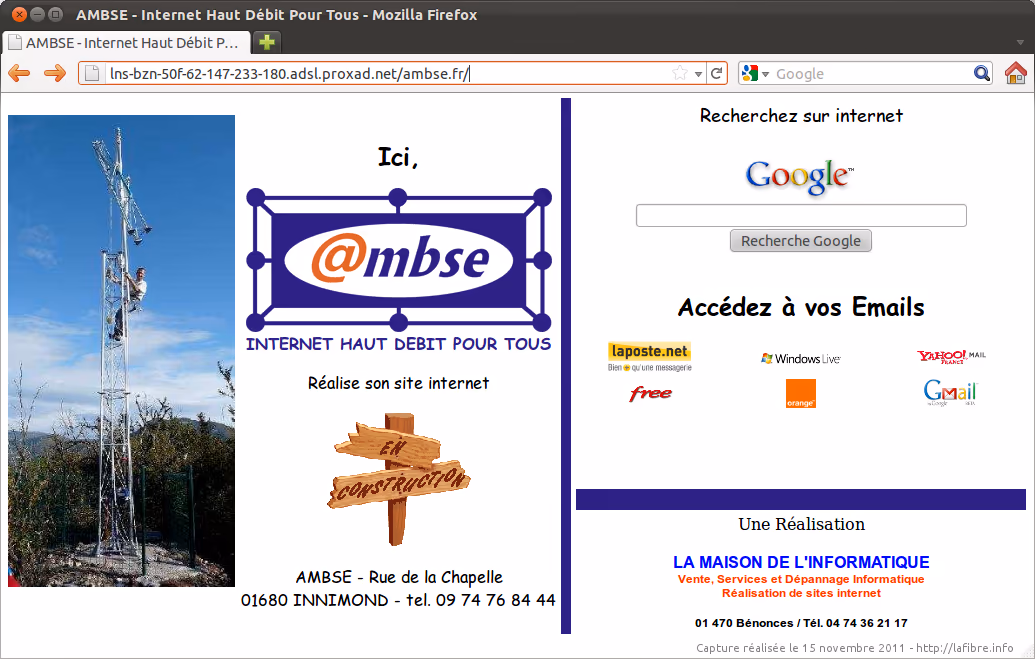The width and height of the screenshot is (1035, 659).
Task: Reload the page with the refresh icon
Action: [x=717, y=73]
